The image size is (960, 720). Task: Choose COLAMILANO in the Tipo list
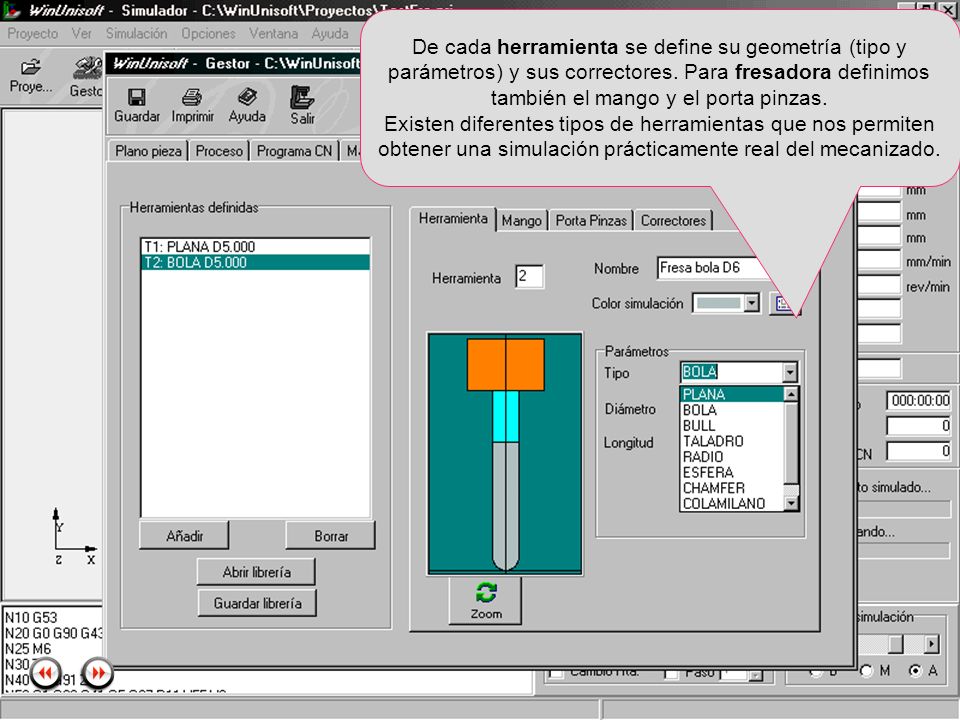732,504
